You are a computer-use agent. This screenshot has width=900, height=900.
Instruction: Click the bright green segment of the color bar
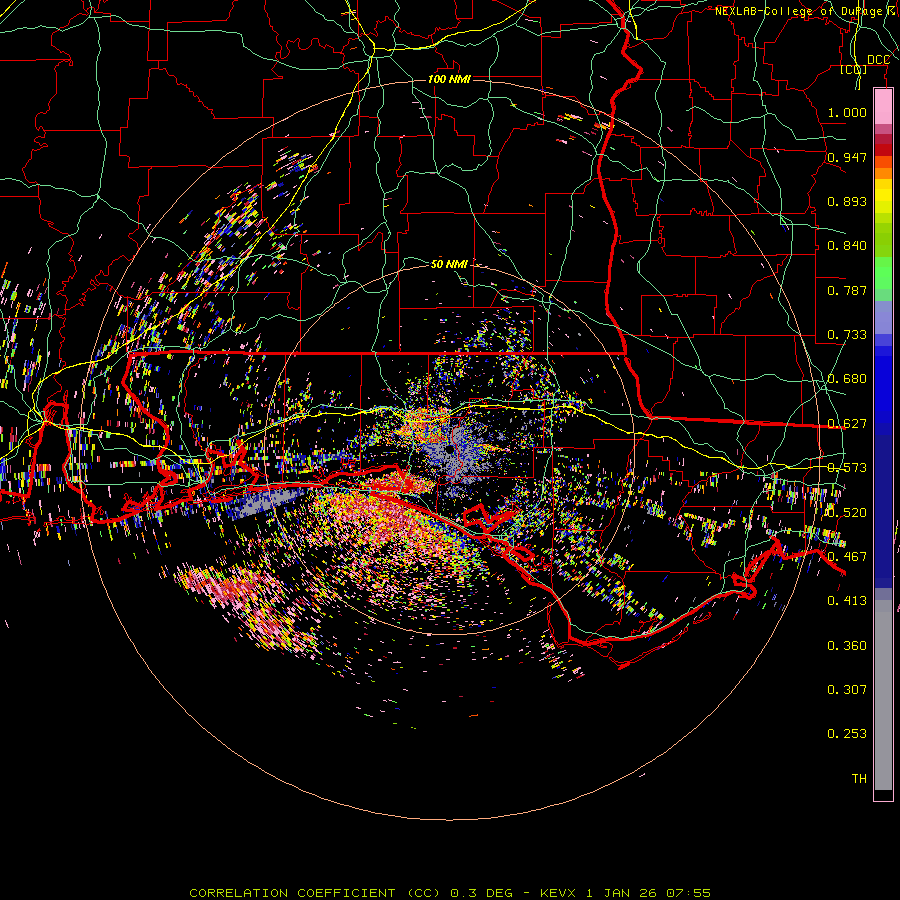[x=883, y=273]
